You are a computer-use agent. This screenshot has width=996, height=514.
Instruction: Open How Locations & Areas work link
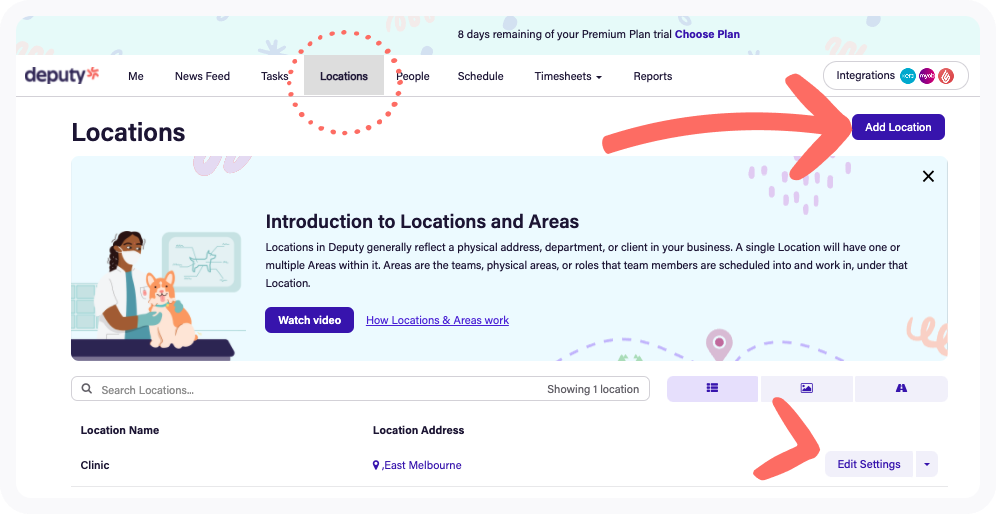pyautogui.click(x=437, y=320)
